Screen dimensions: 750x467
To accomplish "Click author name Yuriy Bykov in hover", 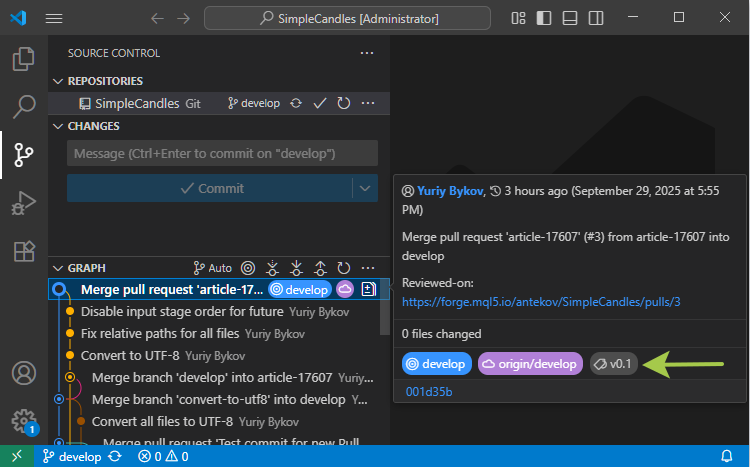I will click(450, 191).
